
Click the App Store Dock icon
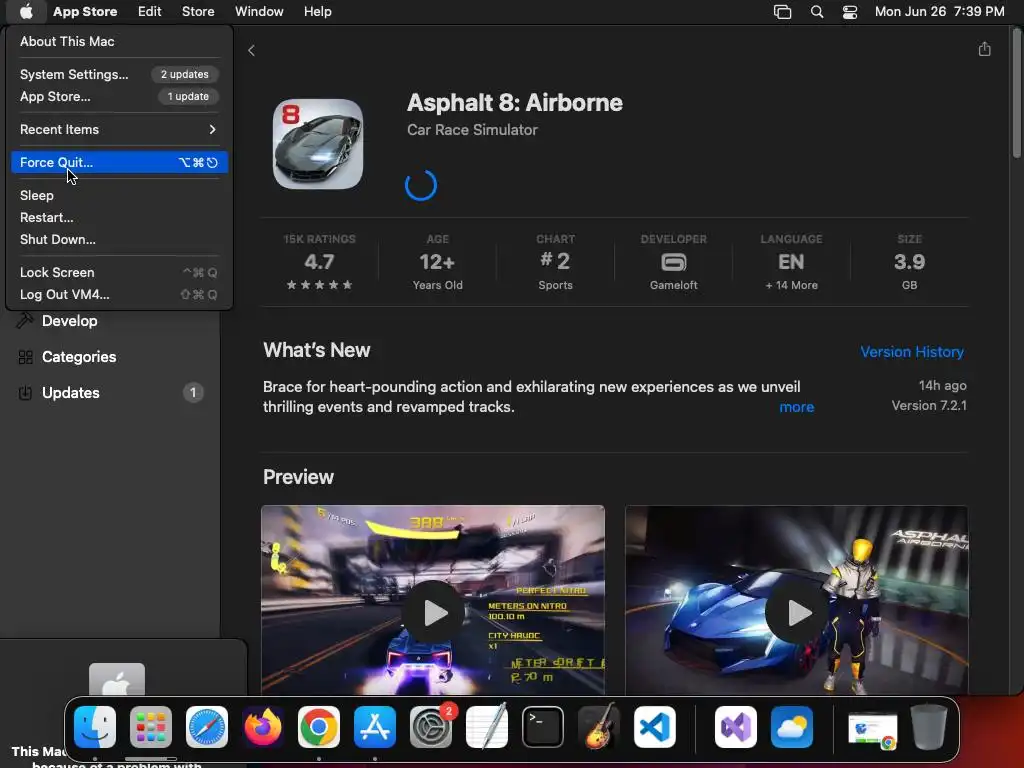pos(375,727)
